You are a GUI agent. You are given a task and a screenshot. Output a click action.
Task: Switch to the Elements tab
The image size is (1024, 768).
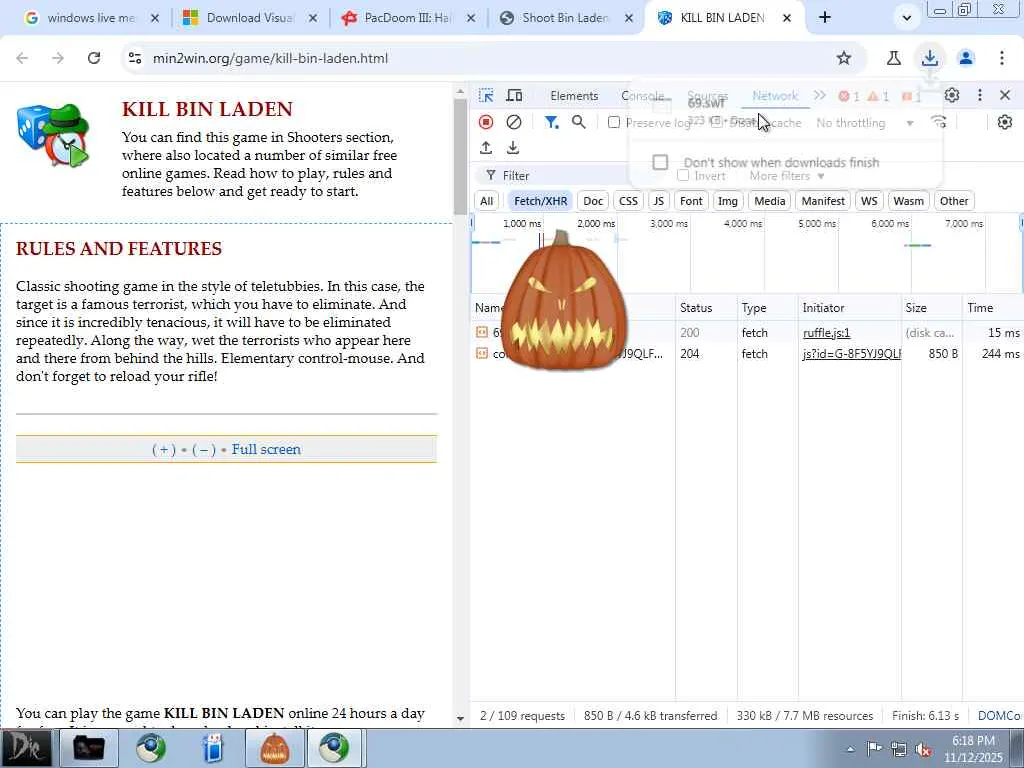[574, 96]
